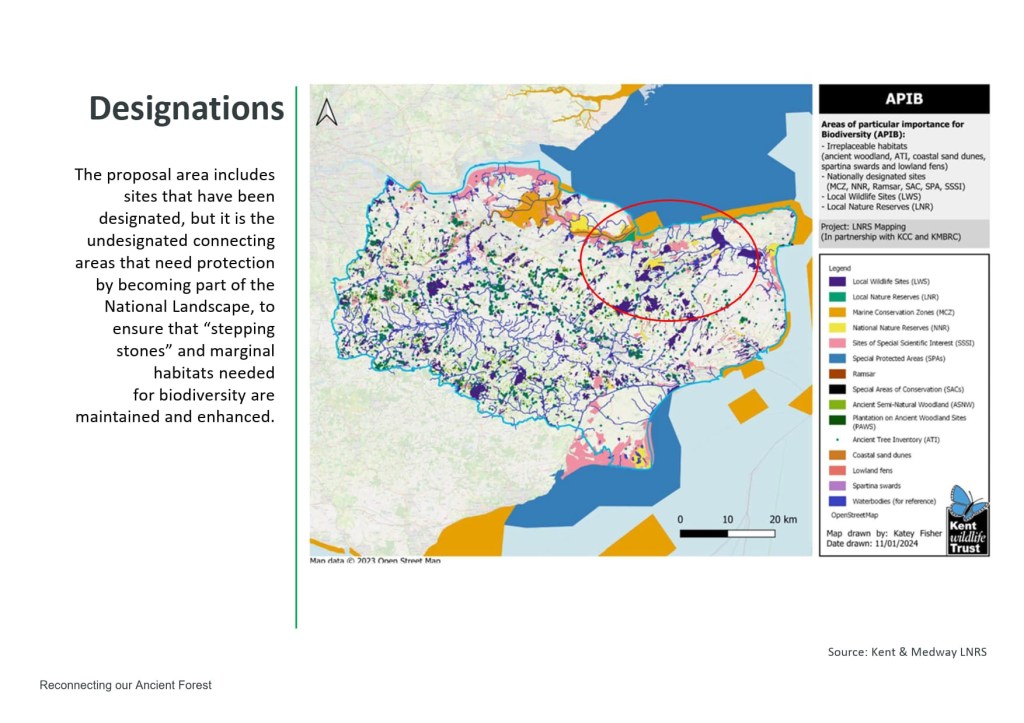Click the Source: Kent & Medway LNRS caption
The width and height of the screenshot is (1024, 723).
pyautogui.click(x=906, y=652)
